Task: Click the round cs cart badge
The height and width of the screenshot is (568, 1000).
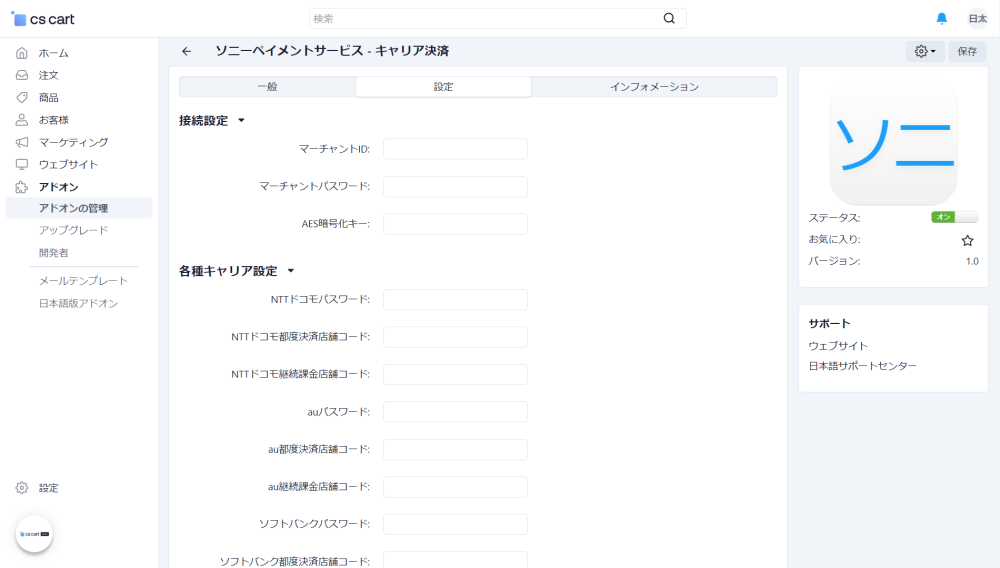Action: tap(34, 534)
